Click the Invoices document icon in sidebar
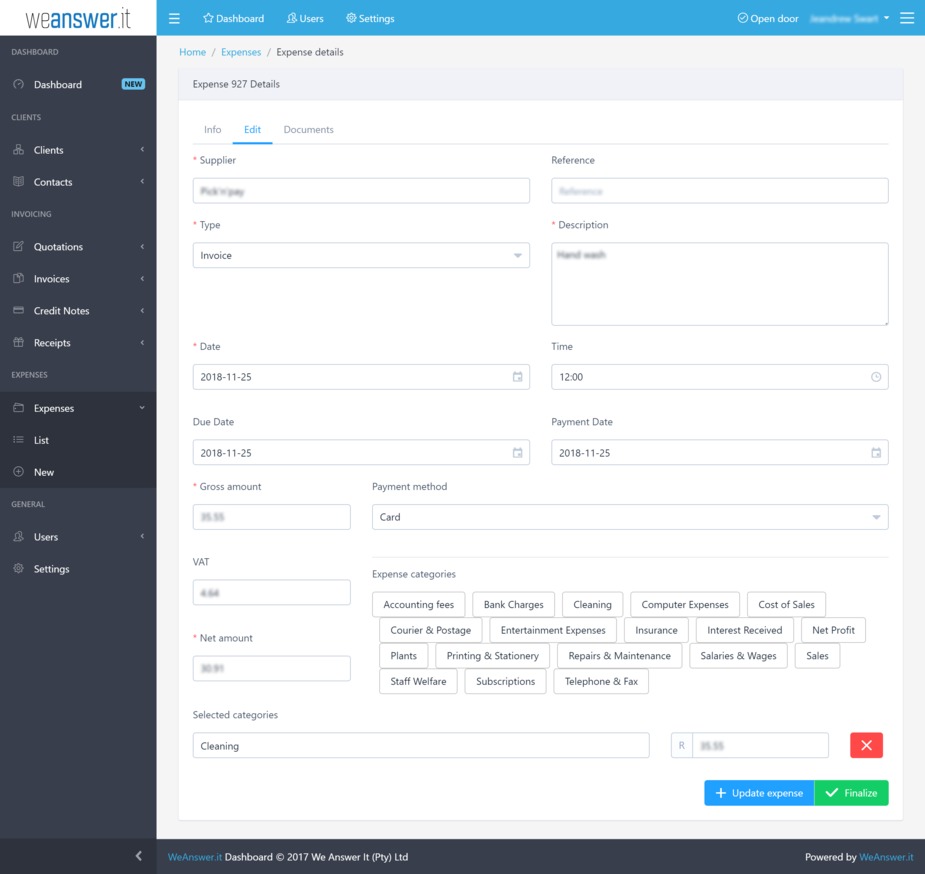The image size is (925, 874). click(19, 278)
